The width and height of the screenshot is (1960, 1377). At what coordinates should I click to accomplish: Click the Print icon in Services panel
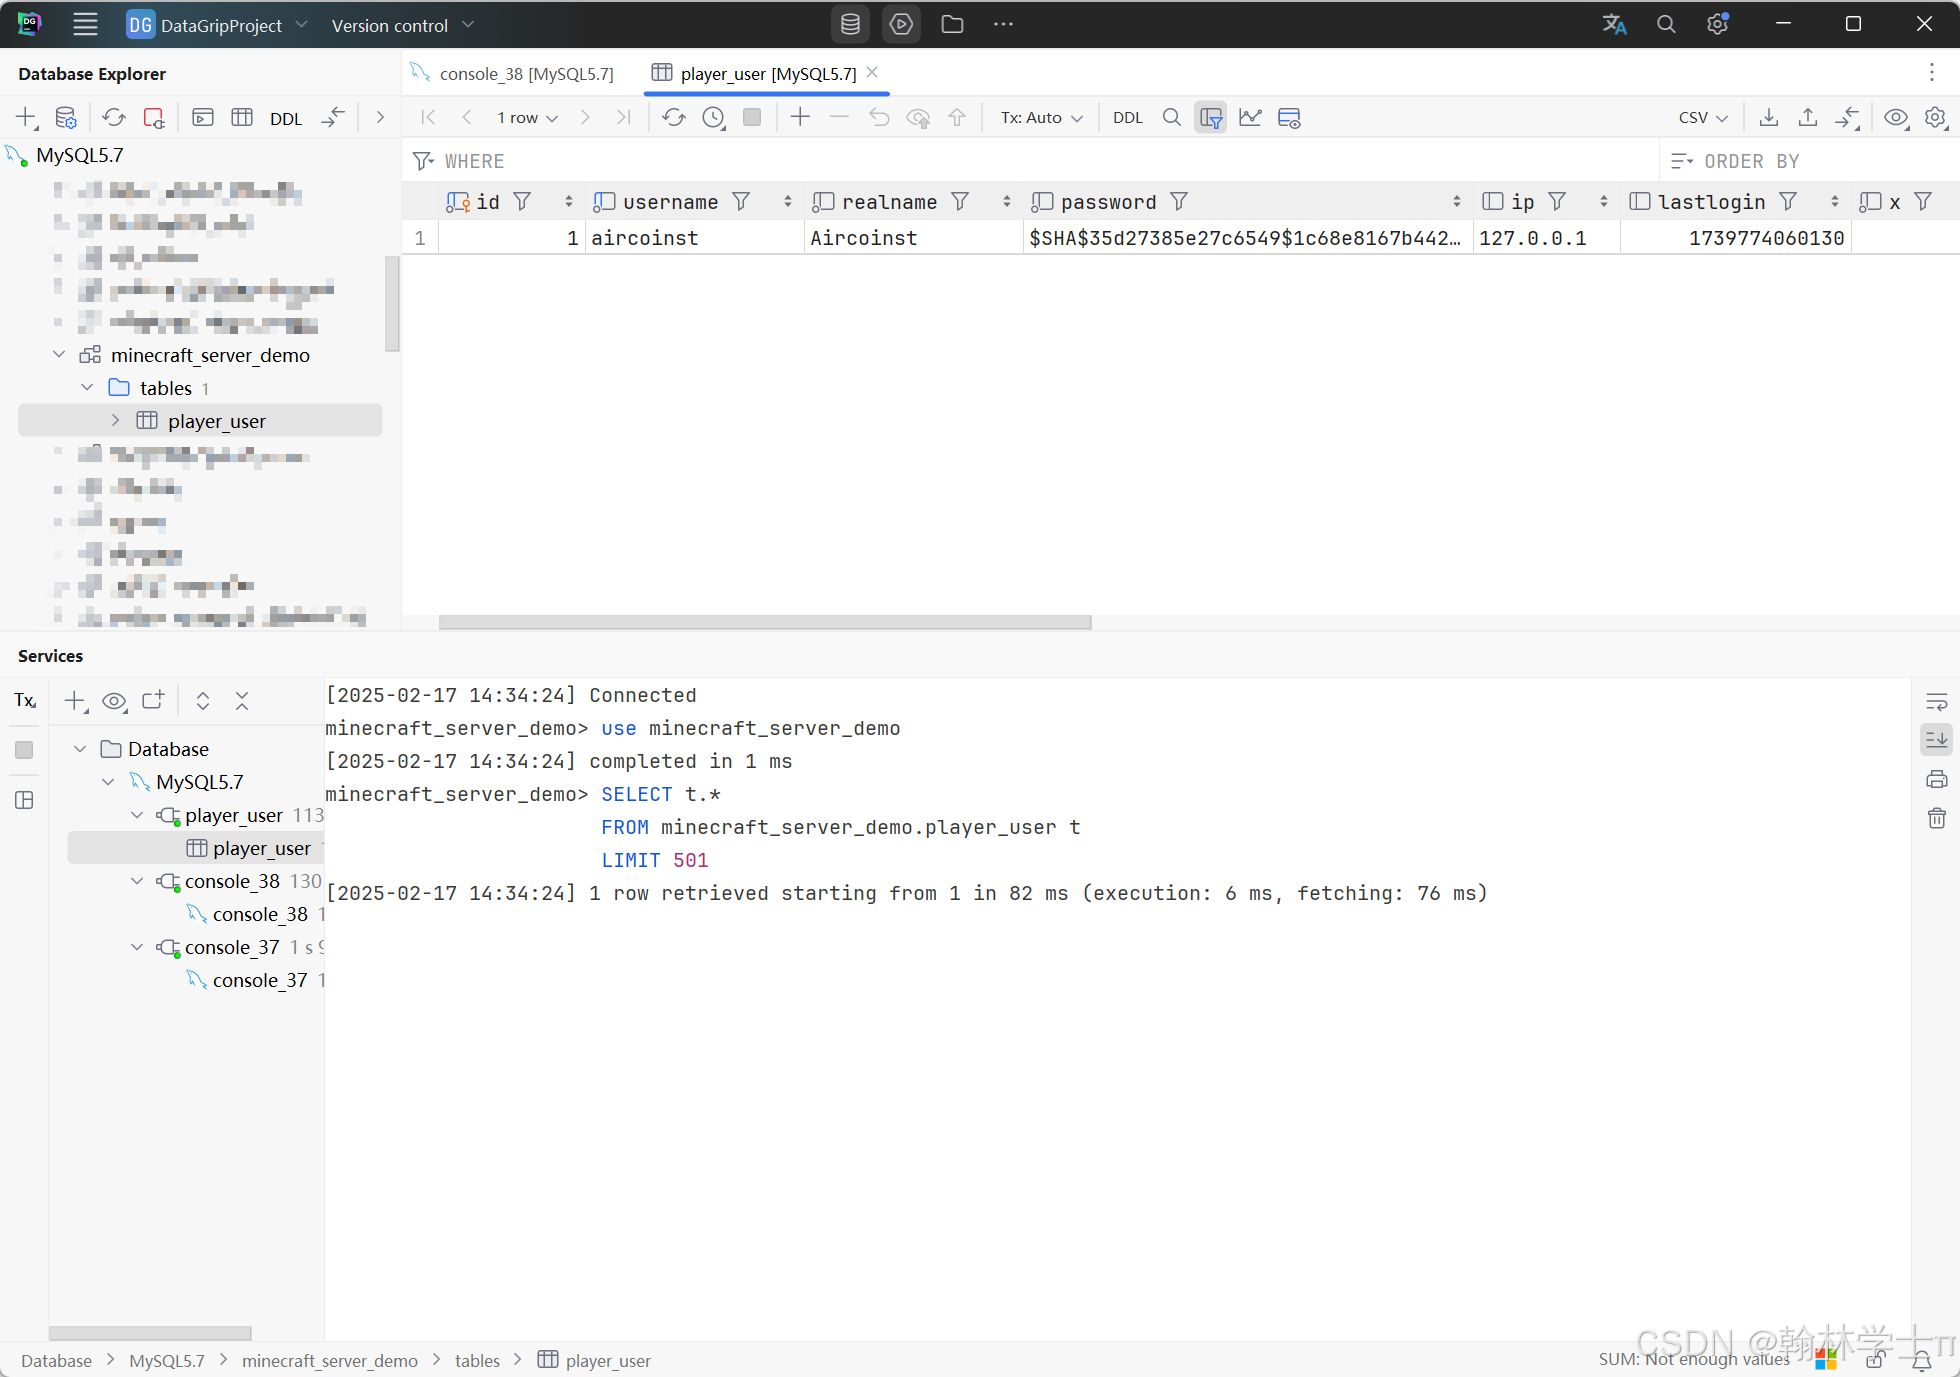click(1937, 779)
